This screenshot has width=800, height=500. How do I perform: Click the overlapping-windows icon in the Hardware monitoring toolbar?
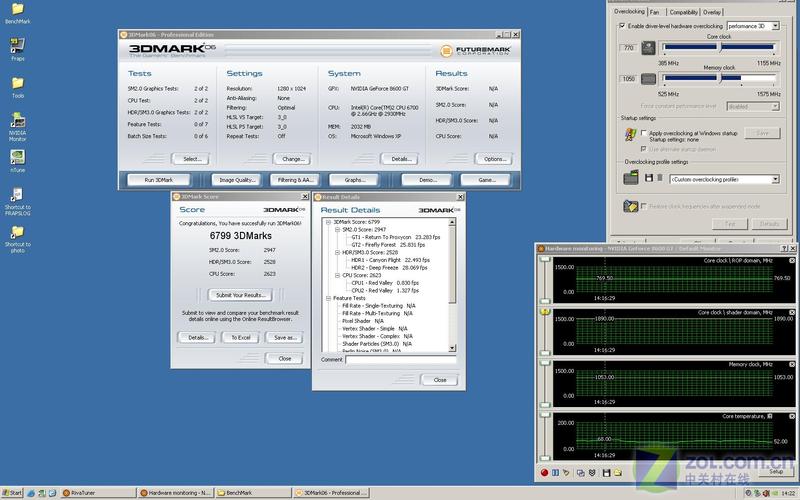tap(580, 473)
